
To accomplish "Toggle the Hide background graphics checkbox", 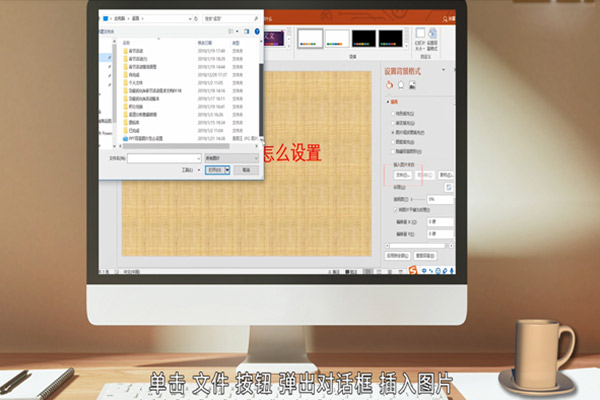I will (x=393, y=152).
